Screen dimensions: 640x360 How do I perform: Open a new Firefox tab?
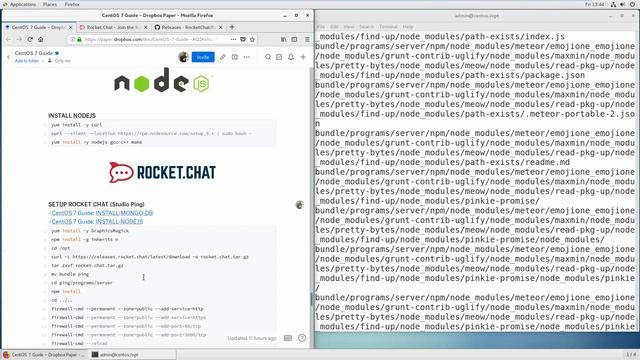pyautogui.click(x=232, y=27)
